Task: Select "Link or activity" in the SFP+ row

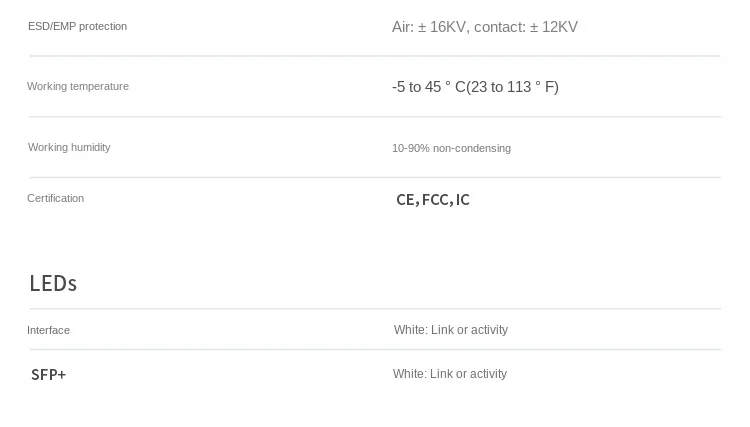Action: pos(468,374)
